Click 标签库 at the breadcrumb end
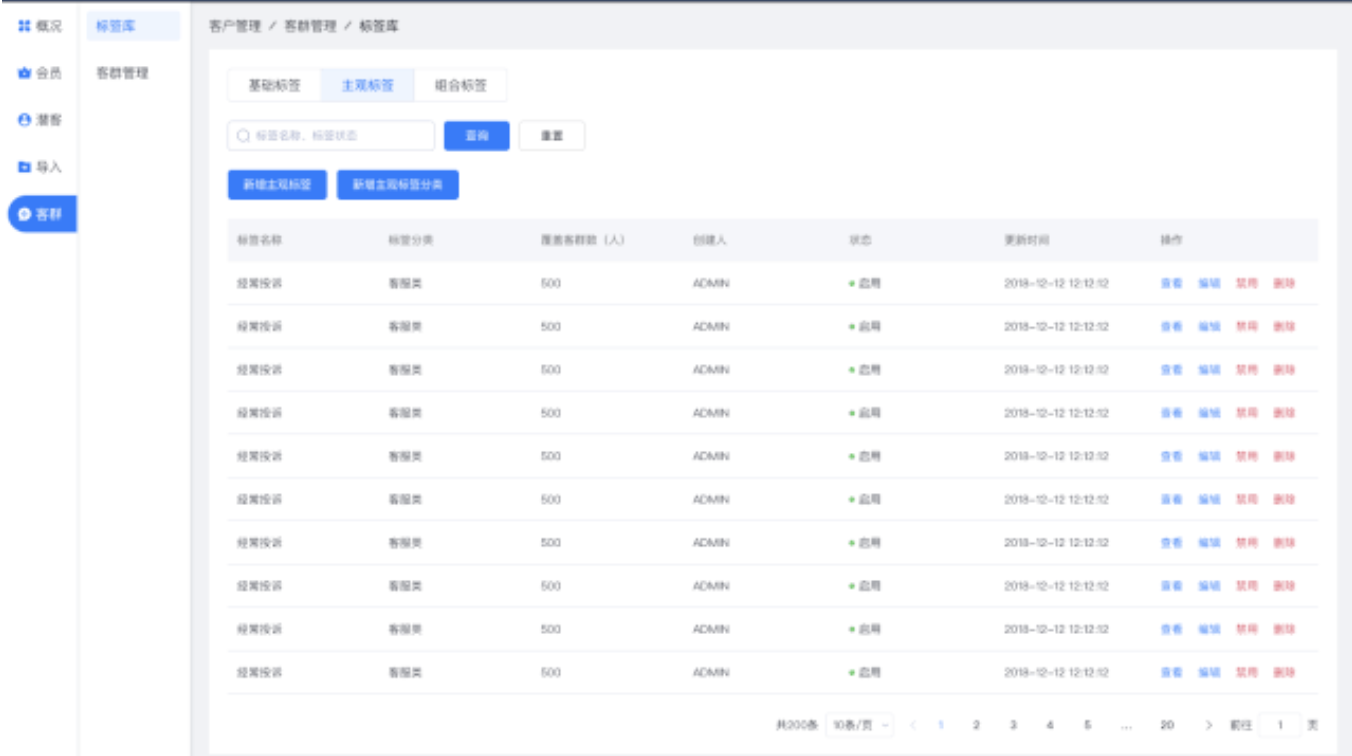The height and width of the screenshot is (756, 1352). (x=379, y=27)
